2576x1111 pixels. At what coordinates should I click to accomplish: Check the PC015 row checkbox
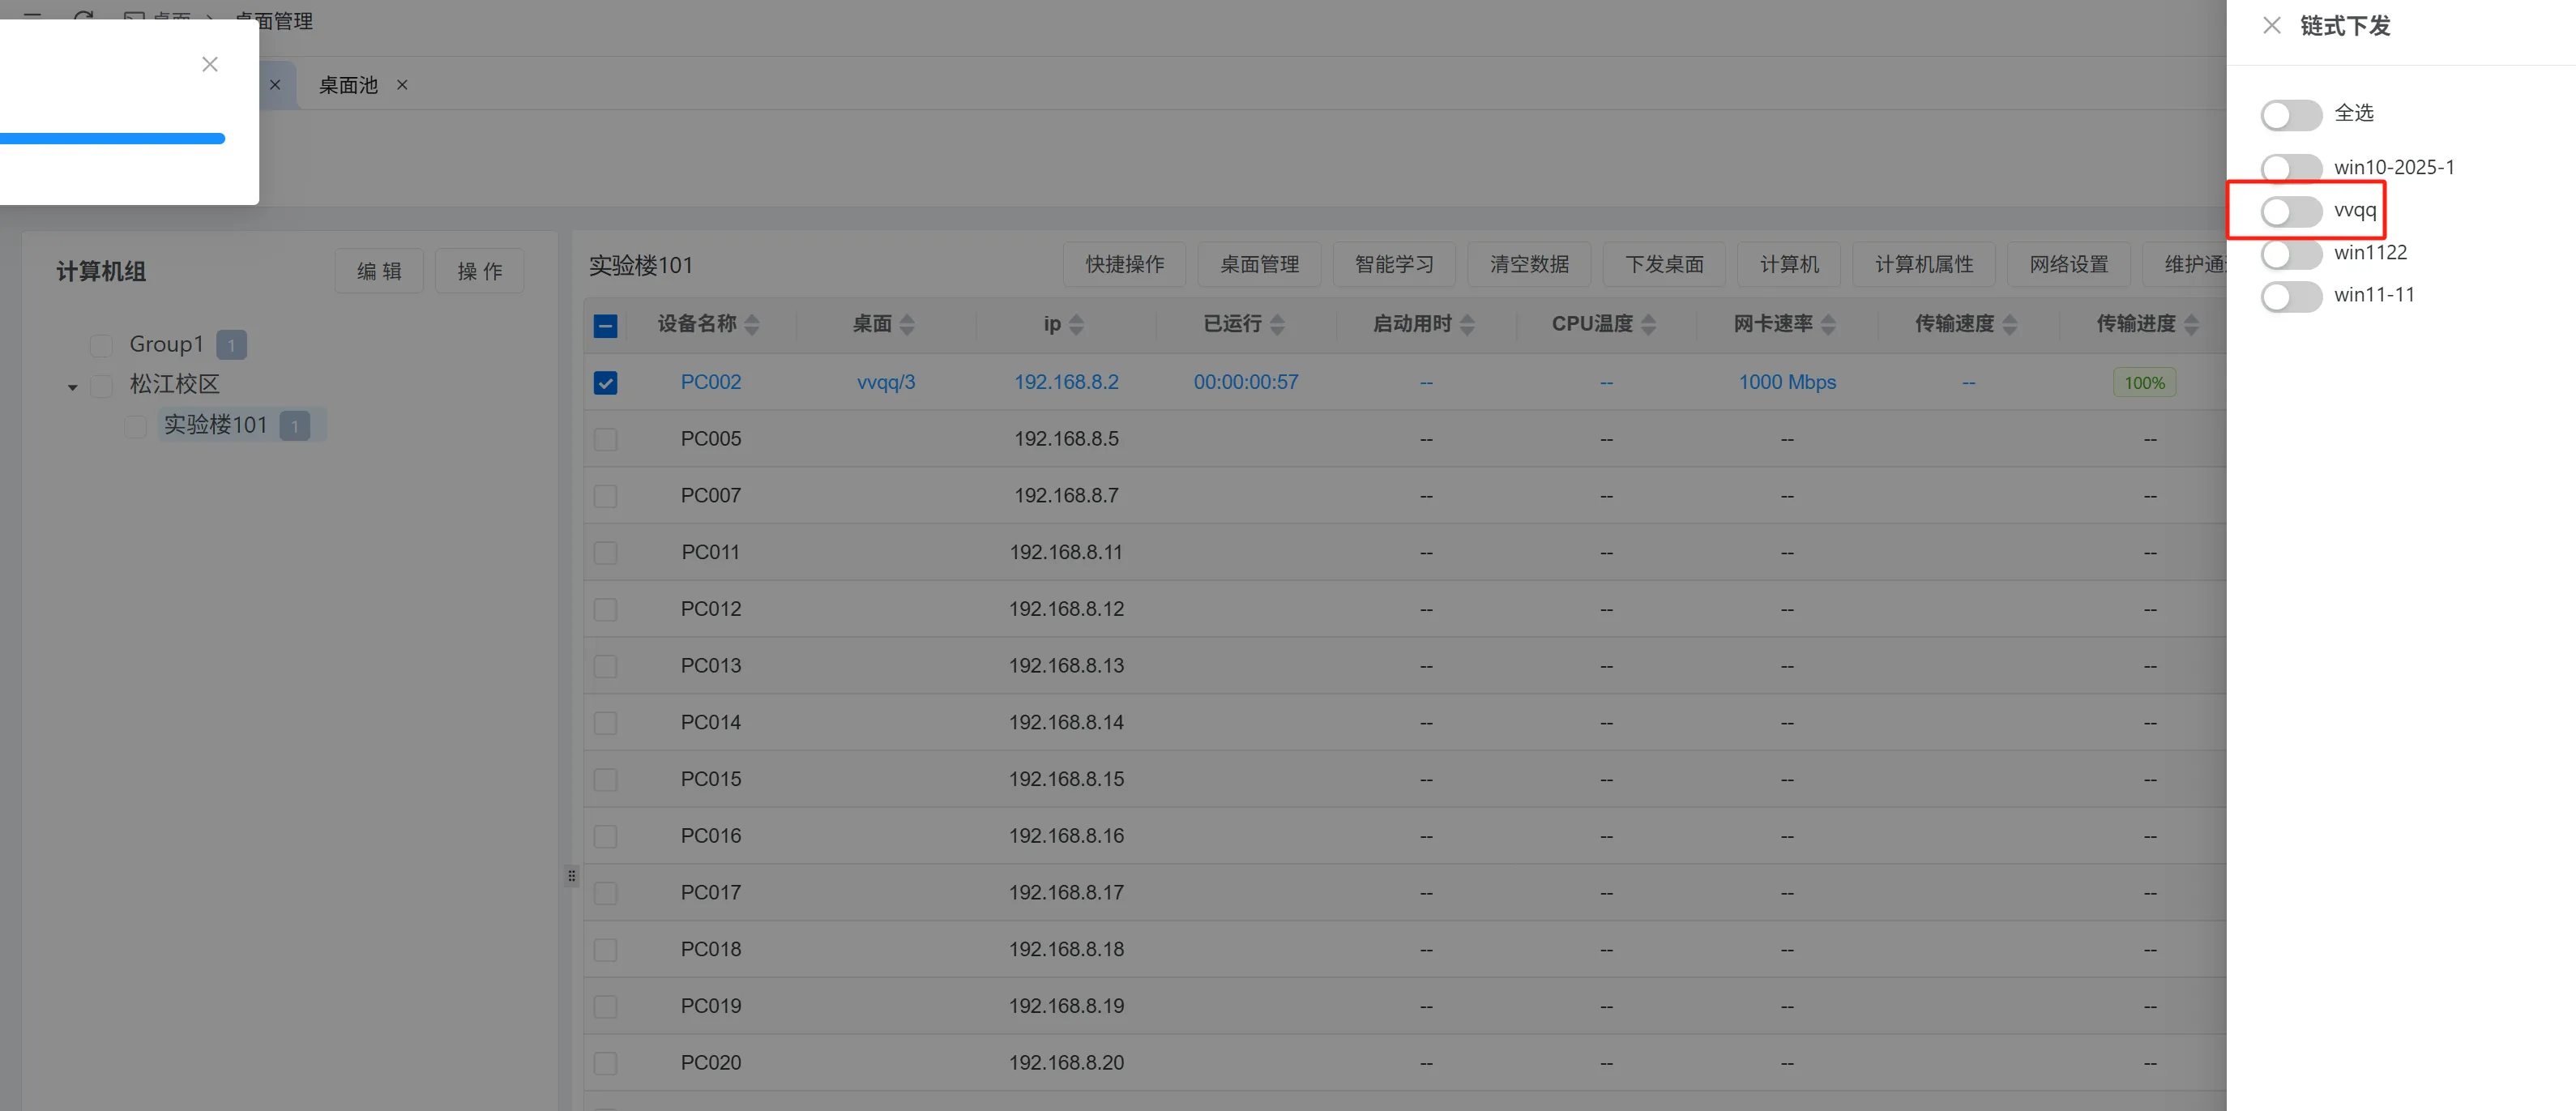(x=605, y=780)
